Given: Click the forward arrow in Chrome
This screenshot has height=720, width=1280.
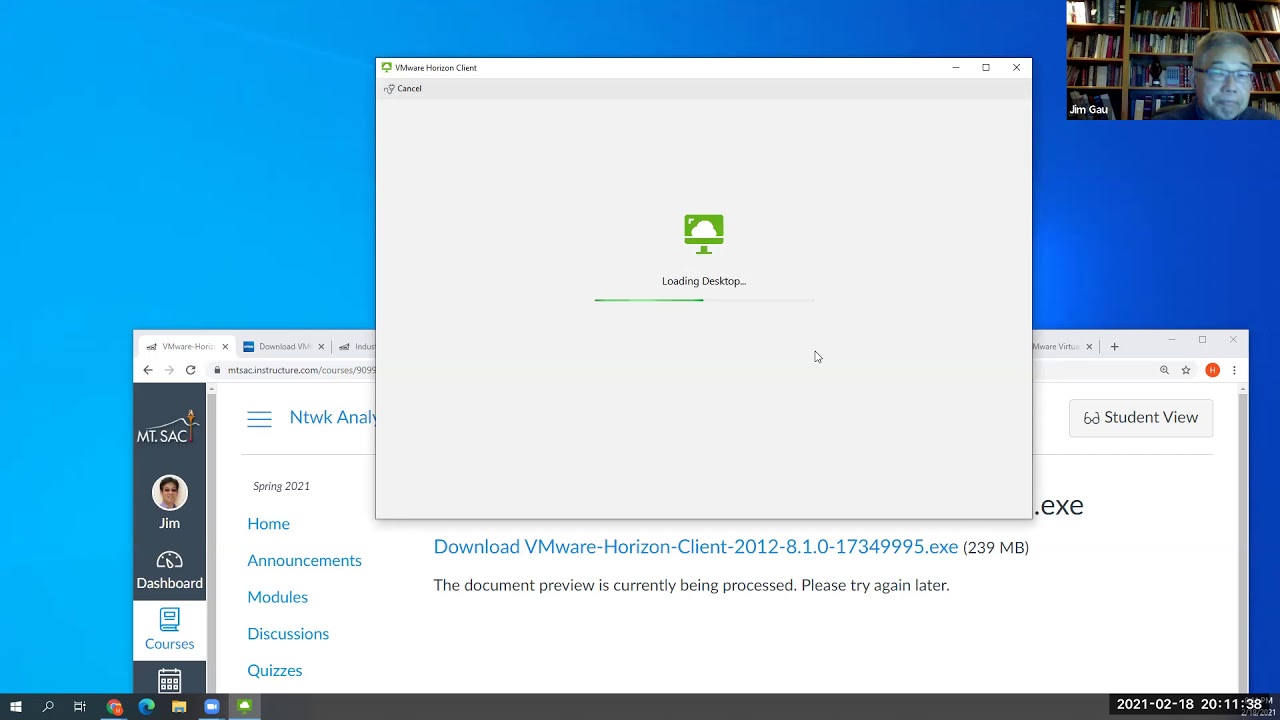Looking at the screenshot, I should [169, 370].
